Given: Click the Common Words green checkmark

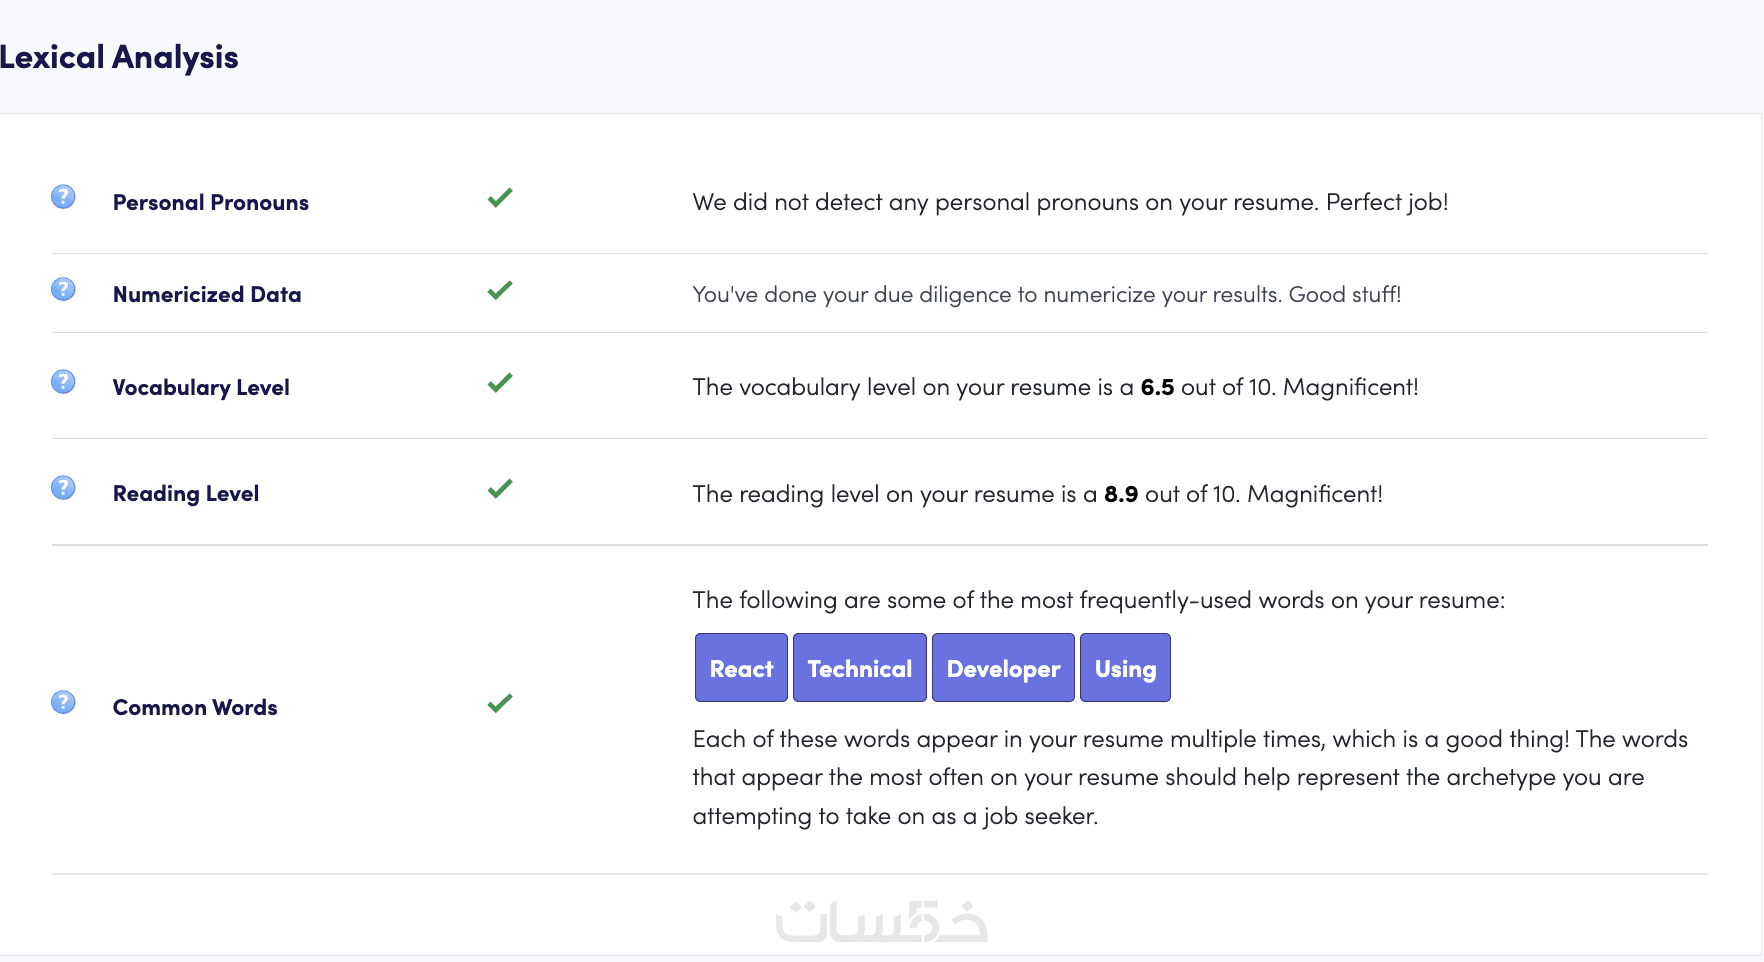Looking at the screenshot, I should [500, 703].
